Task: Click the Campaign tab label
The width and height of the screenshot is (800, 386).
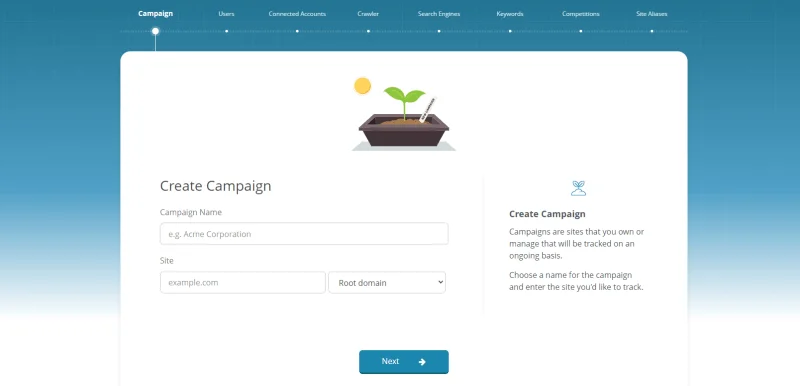Action: 155,14
